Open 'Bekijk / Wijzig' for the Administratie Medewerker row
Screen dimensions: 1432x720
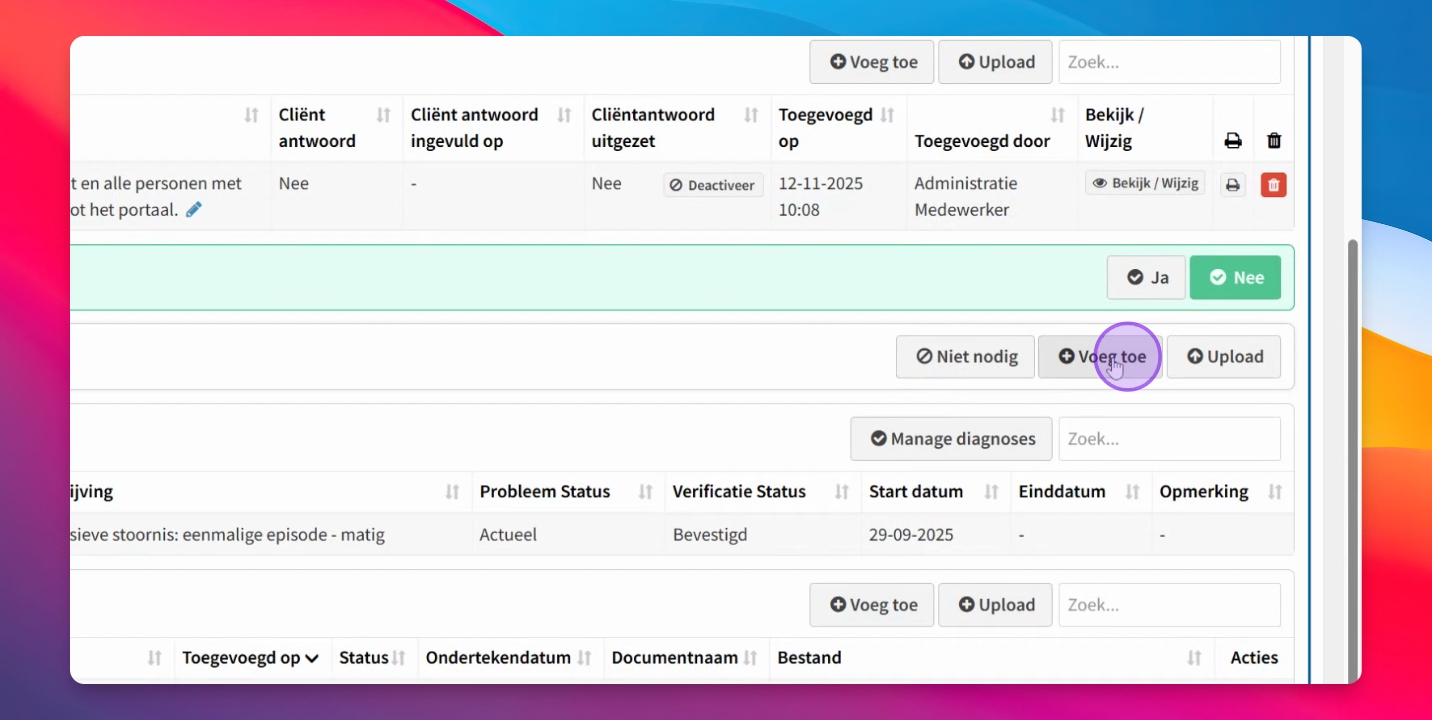click(x=1145, y=184)
